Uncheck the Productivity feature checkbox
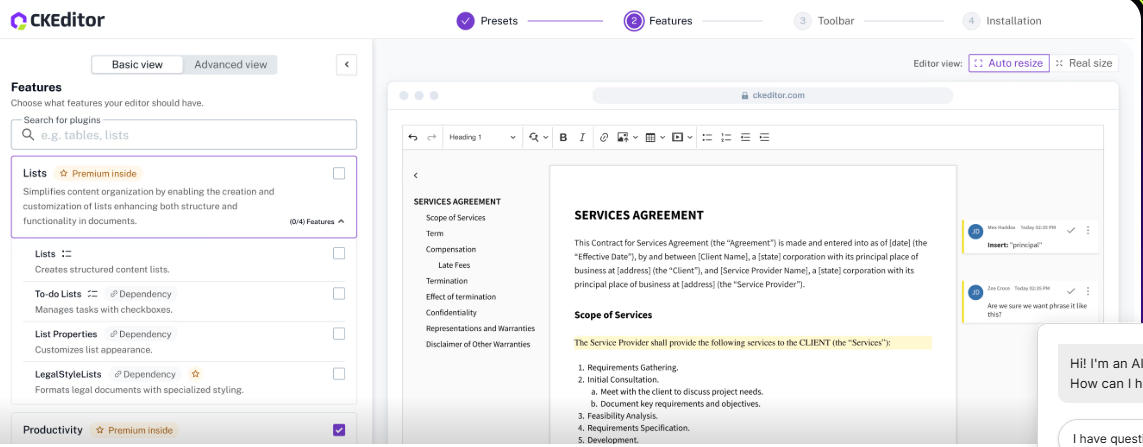Screen dimensions: 1143x447 pyautogui.click(x=339, y=430)
